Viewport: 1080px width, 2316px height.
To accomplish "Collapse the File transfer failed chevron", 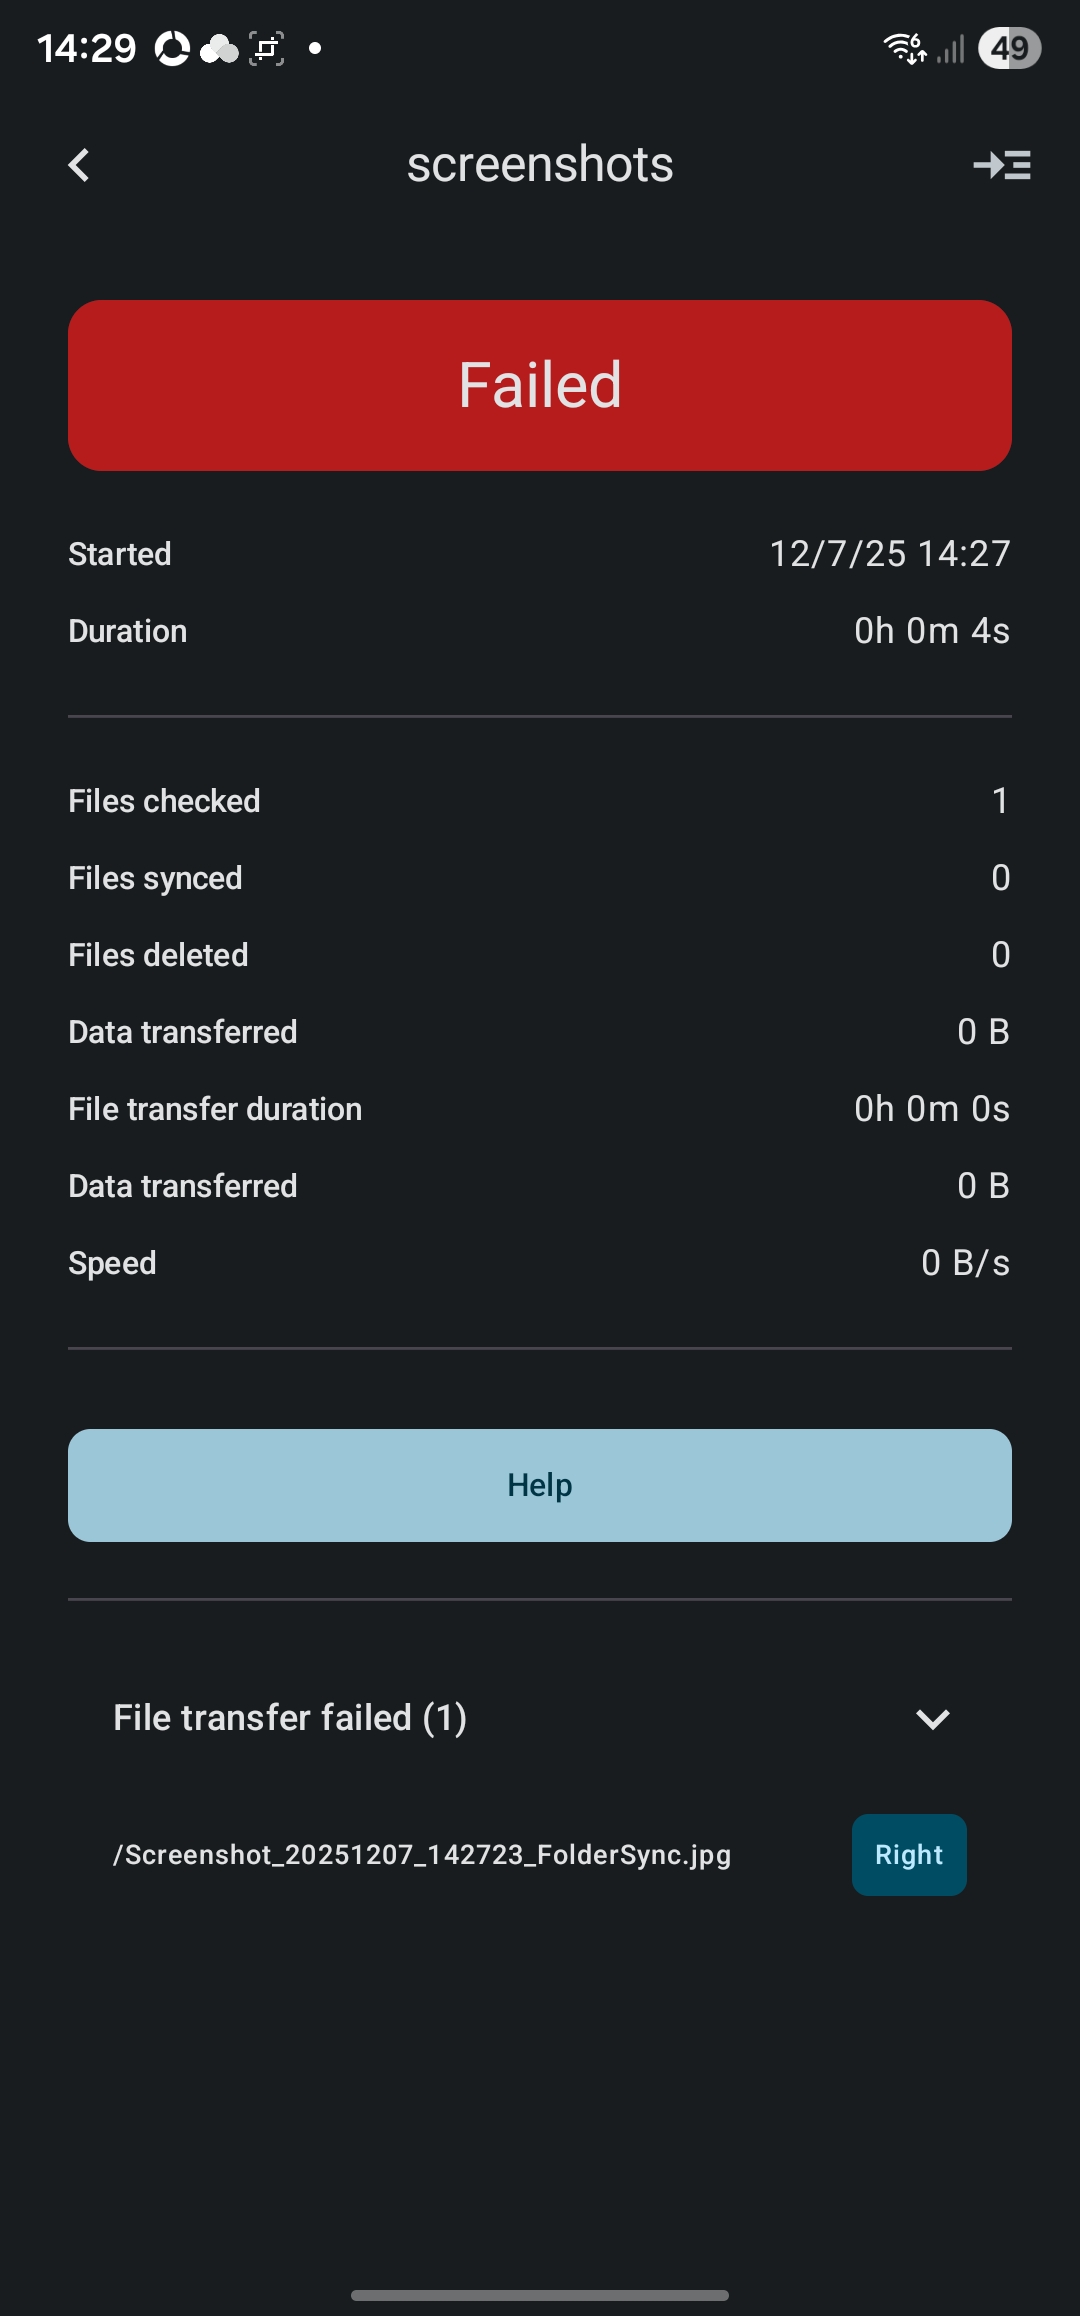I will [x=932, y=1719].
